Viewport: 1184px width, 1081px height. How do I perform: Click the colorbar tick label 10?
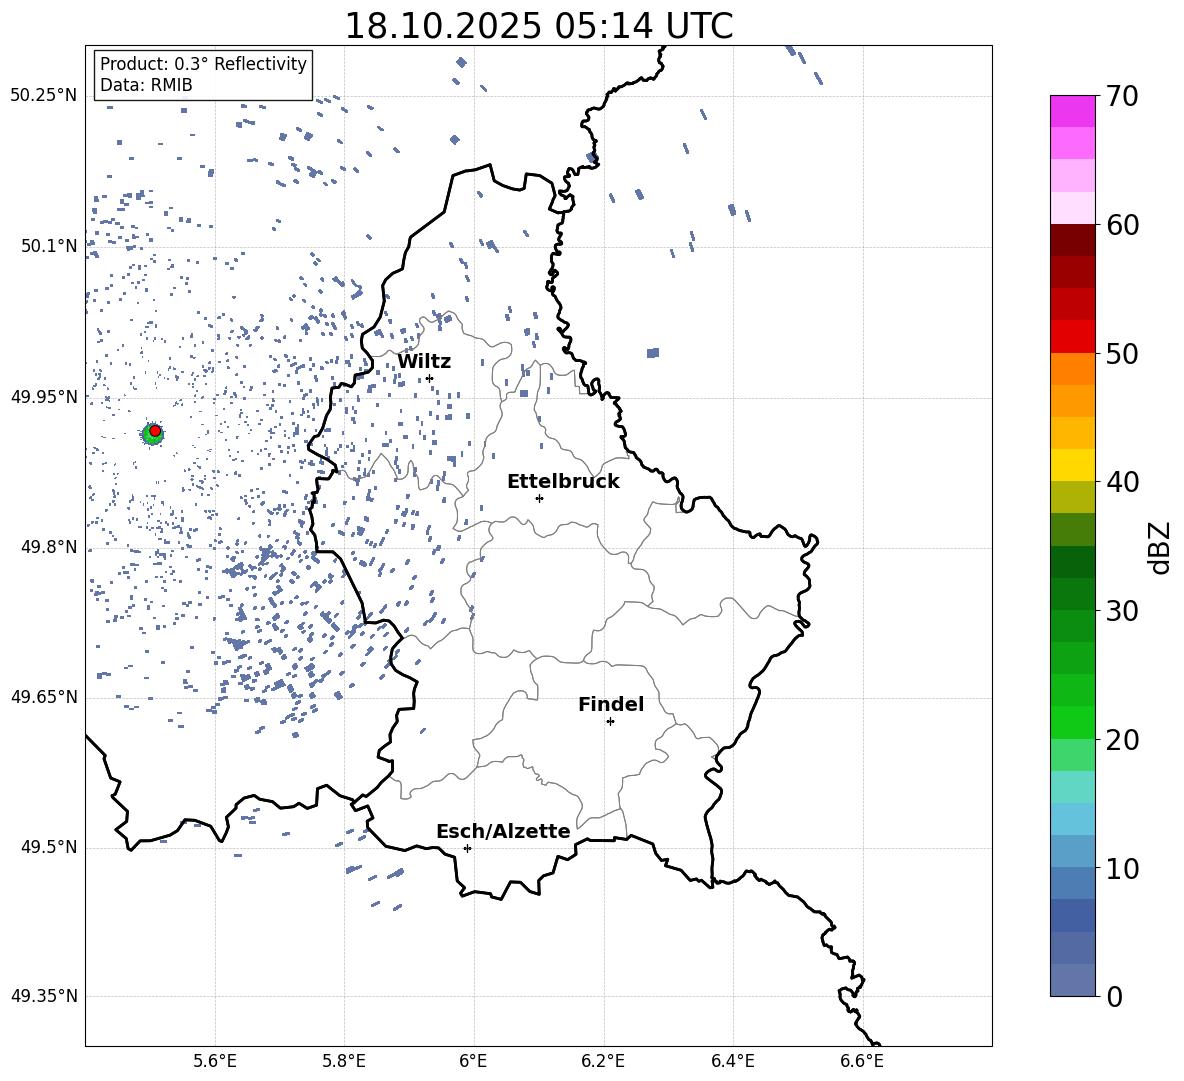coord(1123,868)
